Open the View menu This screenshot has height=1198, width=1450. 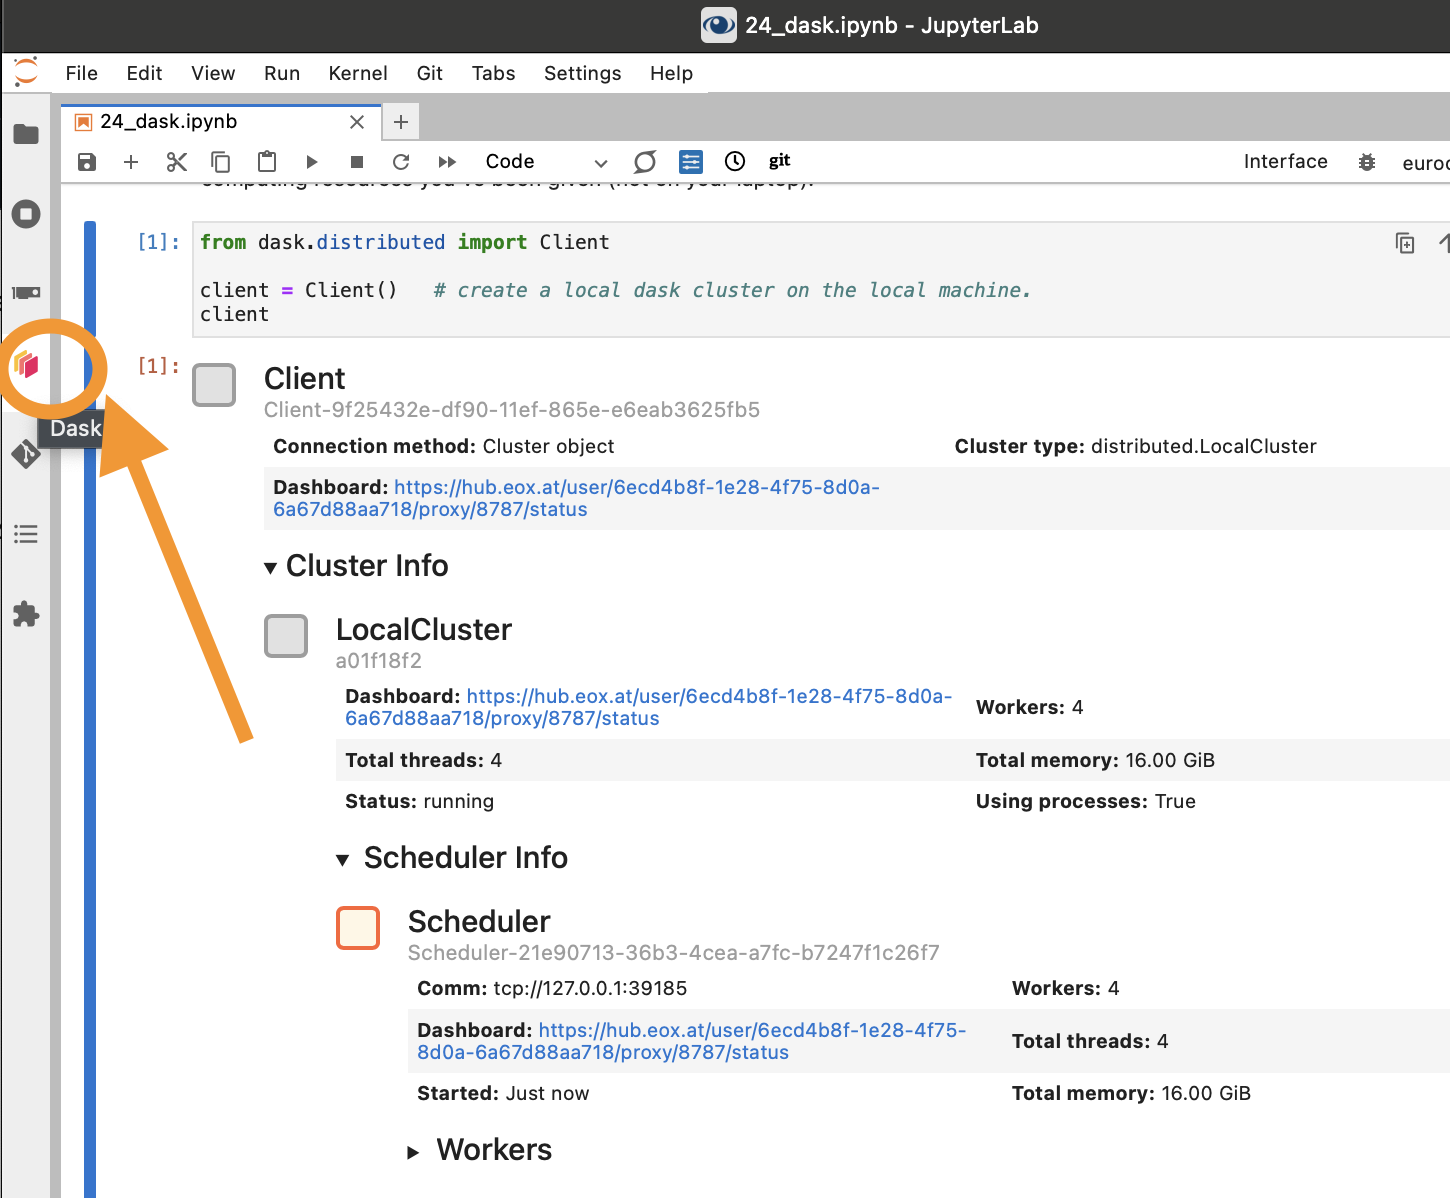point(213,73)
